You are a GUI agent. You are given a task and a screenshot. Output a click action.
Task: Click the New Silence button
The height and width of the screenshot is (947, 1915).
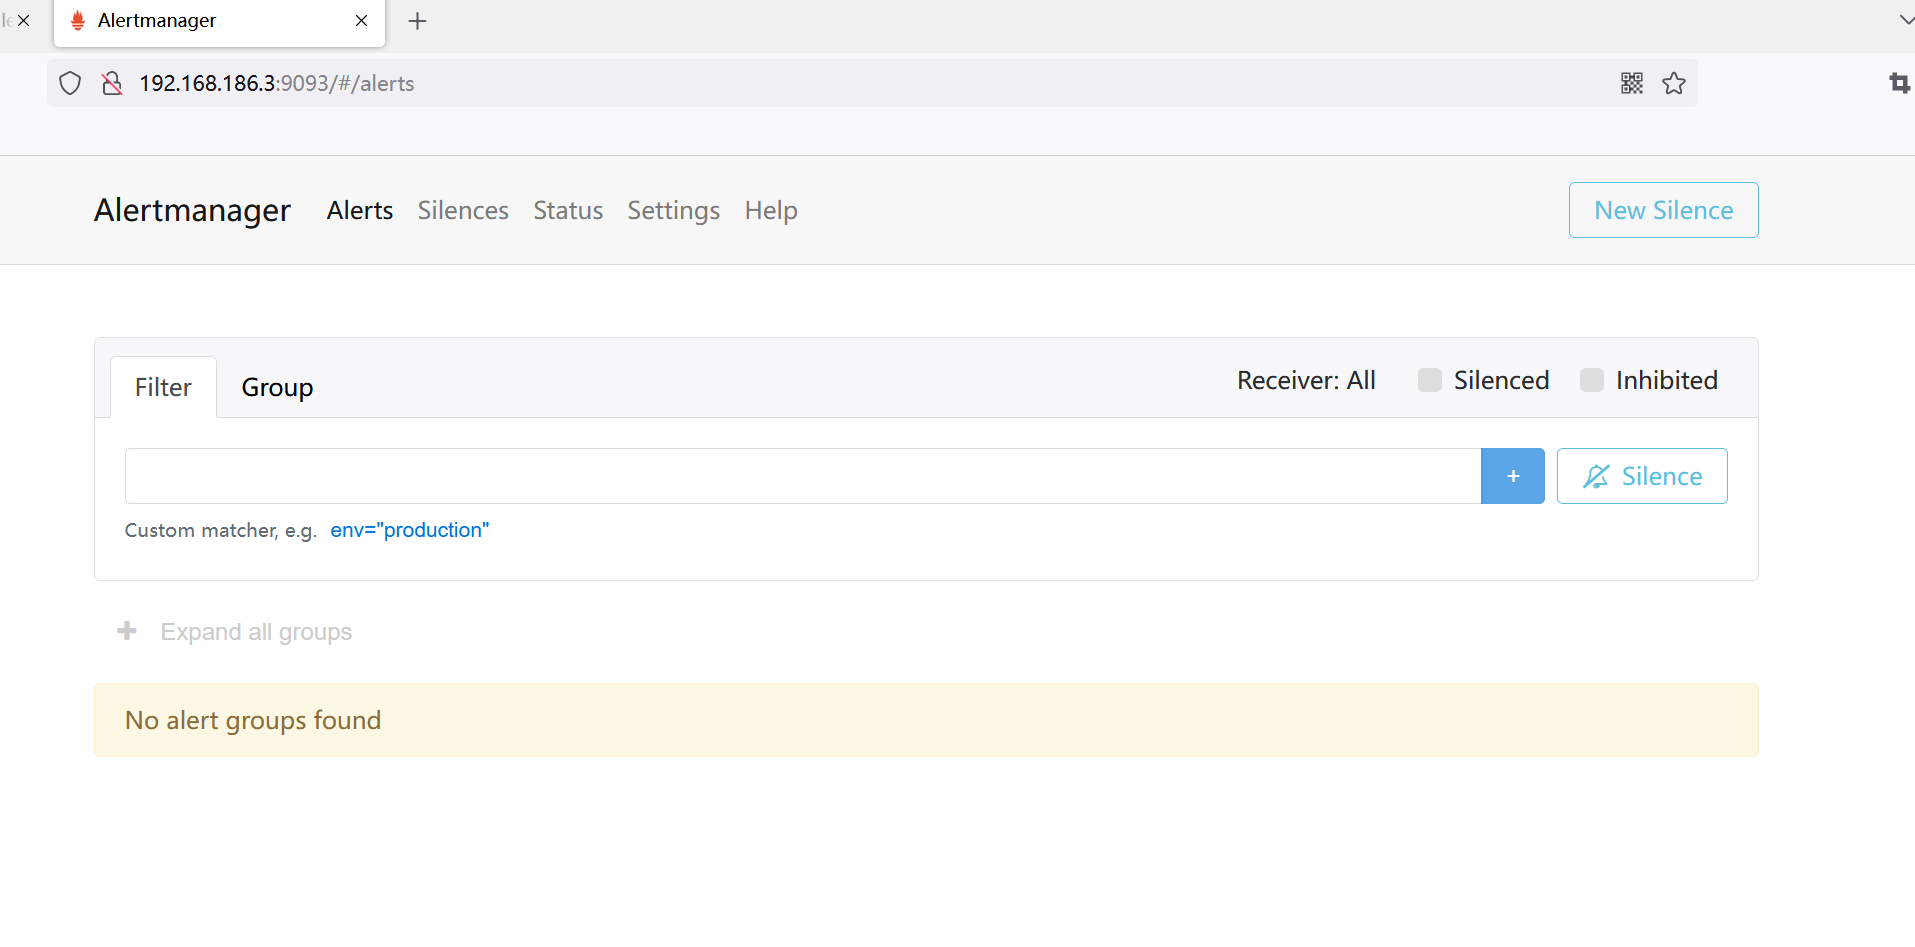pyautogui.click(x=1663, y=210)
